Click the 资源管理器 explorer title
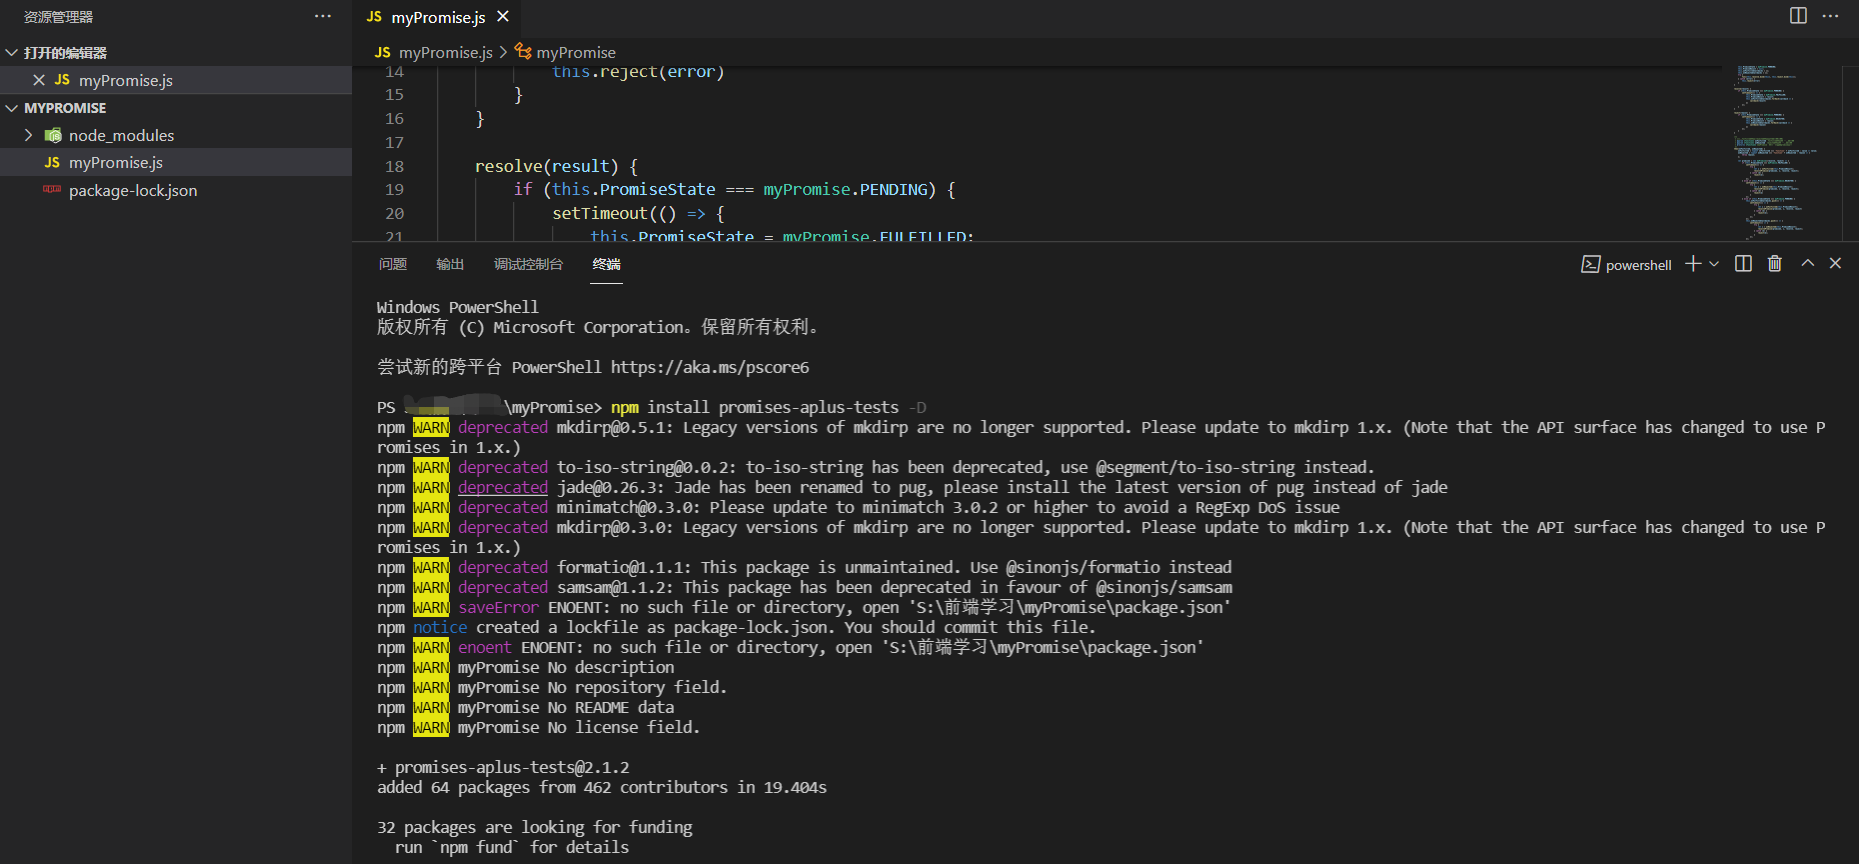 point(58,17)
